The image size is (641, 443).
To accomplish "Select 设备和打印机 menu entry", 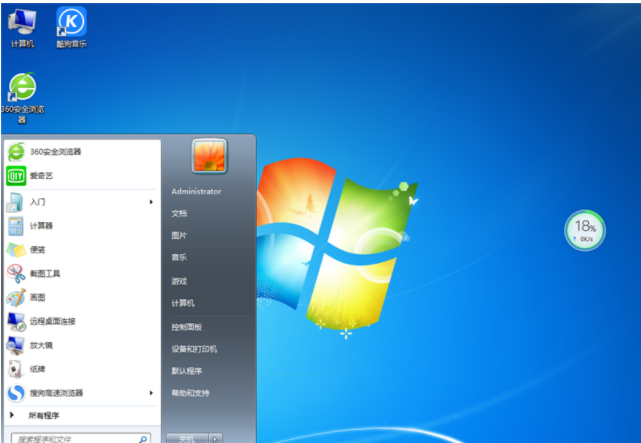I will point(193,349).
